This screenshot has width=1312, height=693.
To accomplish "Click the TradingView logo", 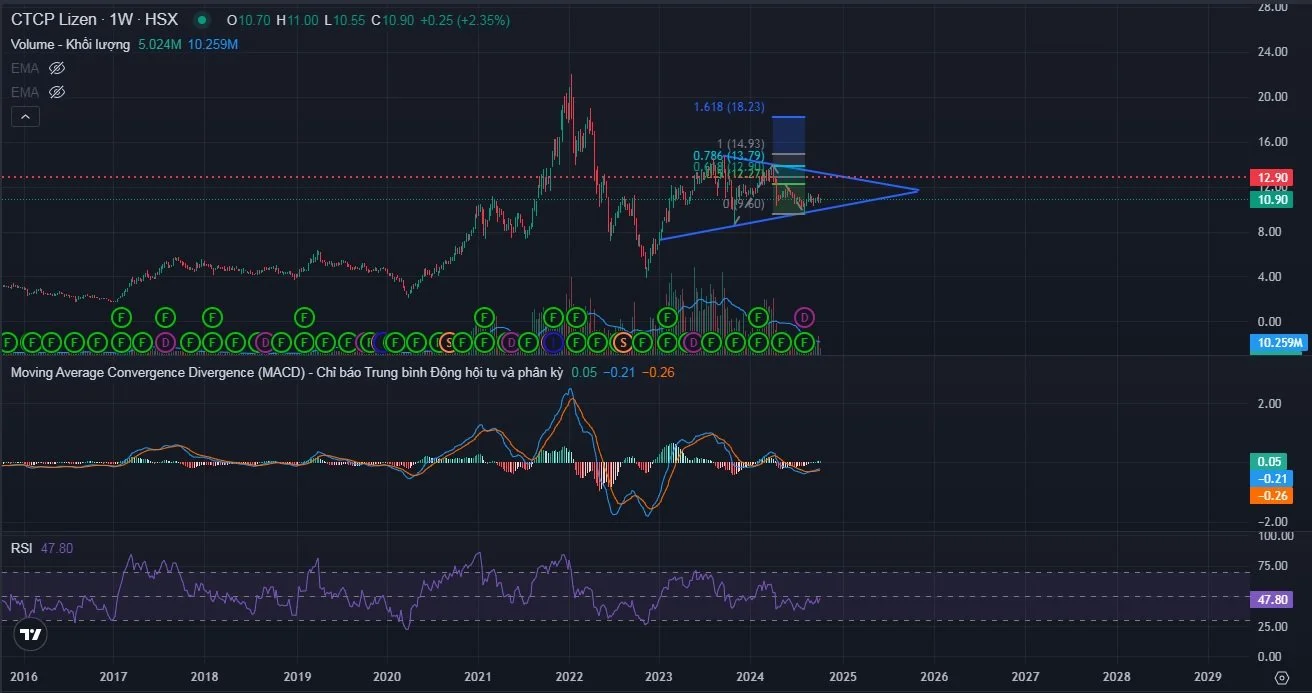I will (x=31, y=635).
